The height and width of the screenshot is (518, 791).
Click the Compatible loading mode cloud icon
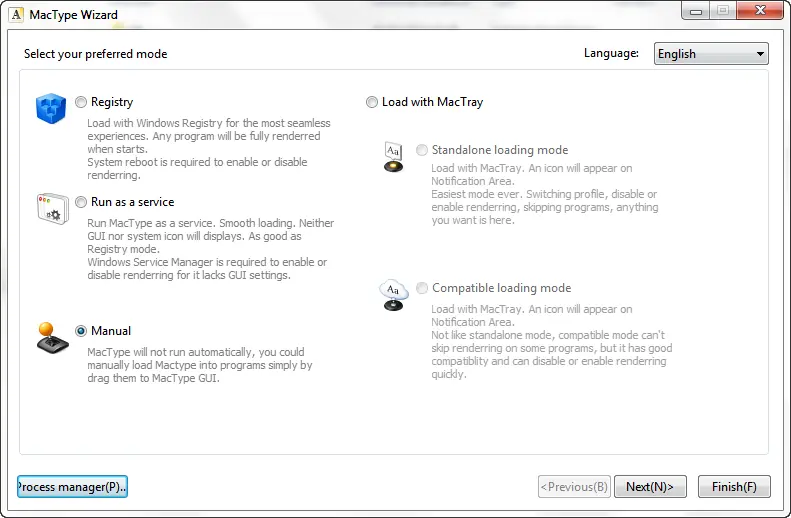(x=393, y=295)
